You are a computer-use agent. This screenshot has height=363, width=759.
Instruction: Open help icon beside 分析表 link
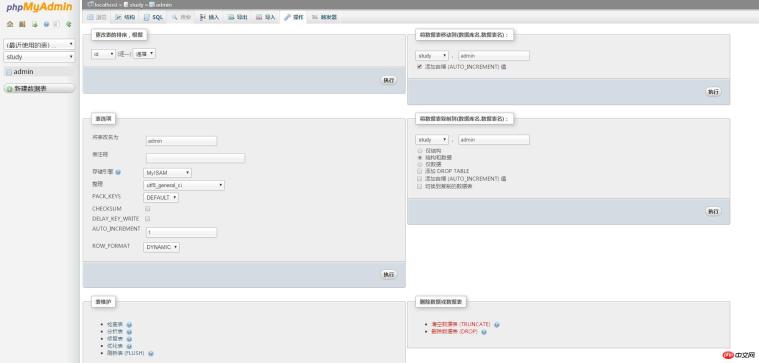pos(129,332)
